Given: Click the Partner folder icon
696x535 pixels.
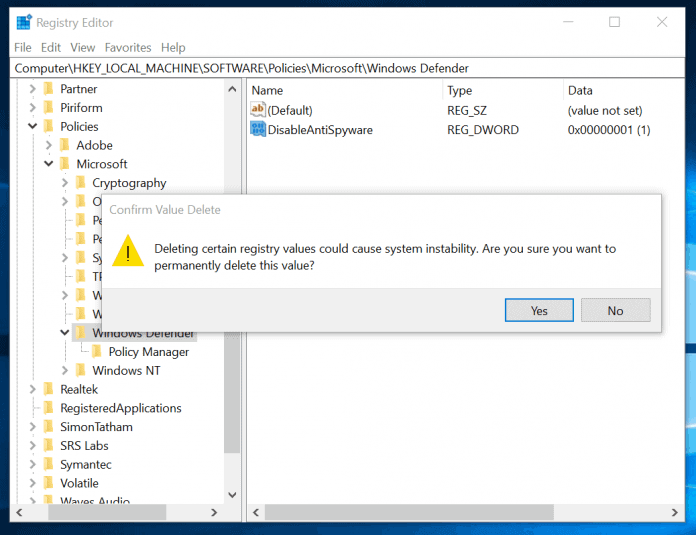Looking at the screenshot, I should tap(48, 89).
